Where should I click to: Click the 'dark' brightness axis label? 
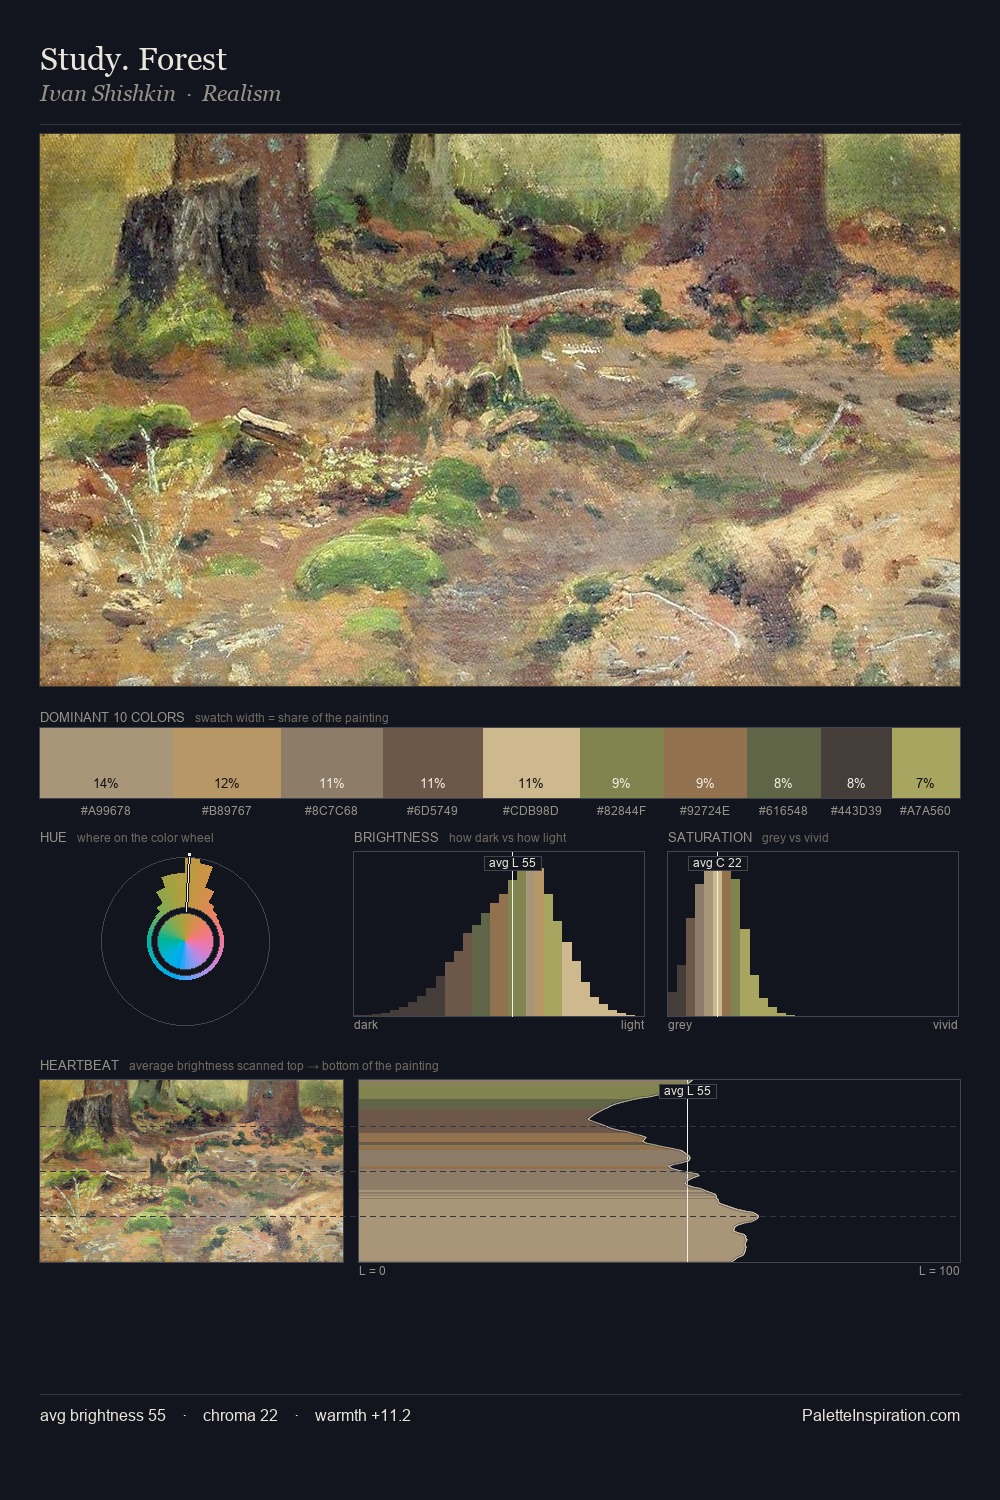tap(366, 1024)
